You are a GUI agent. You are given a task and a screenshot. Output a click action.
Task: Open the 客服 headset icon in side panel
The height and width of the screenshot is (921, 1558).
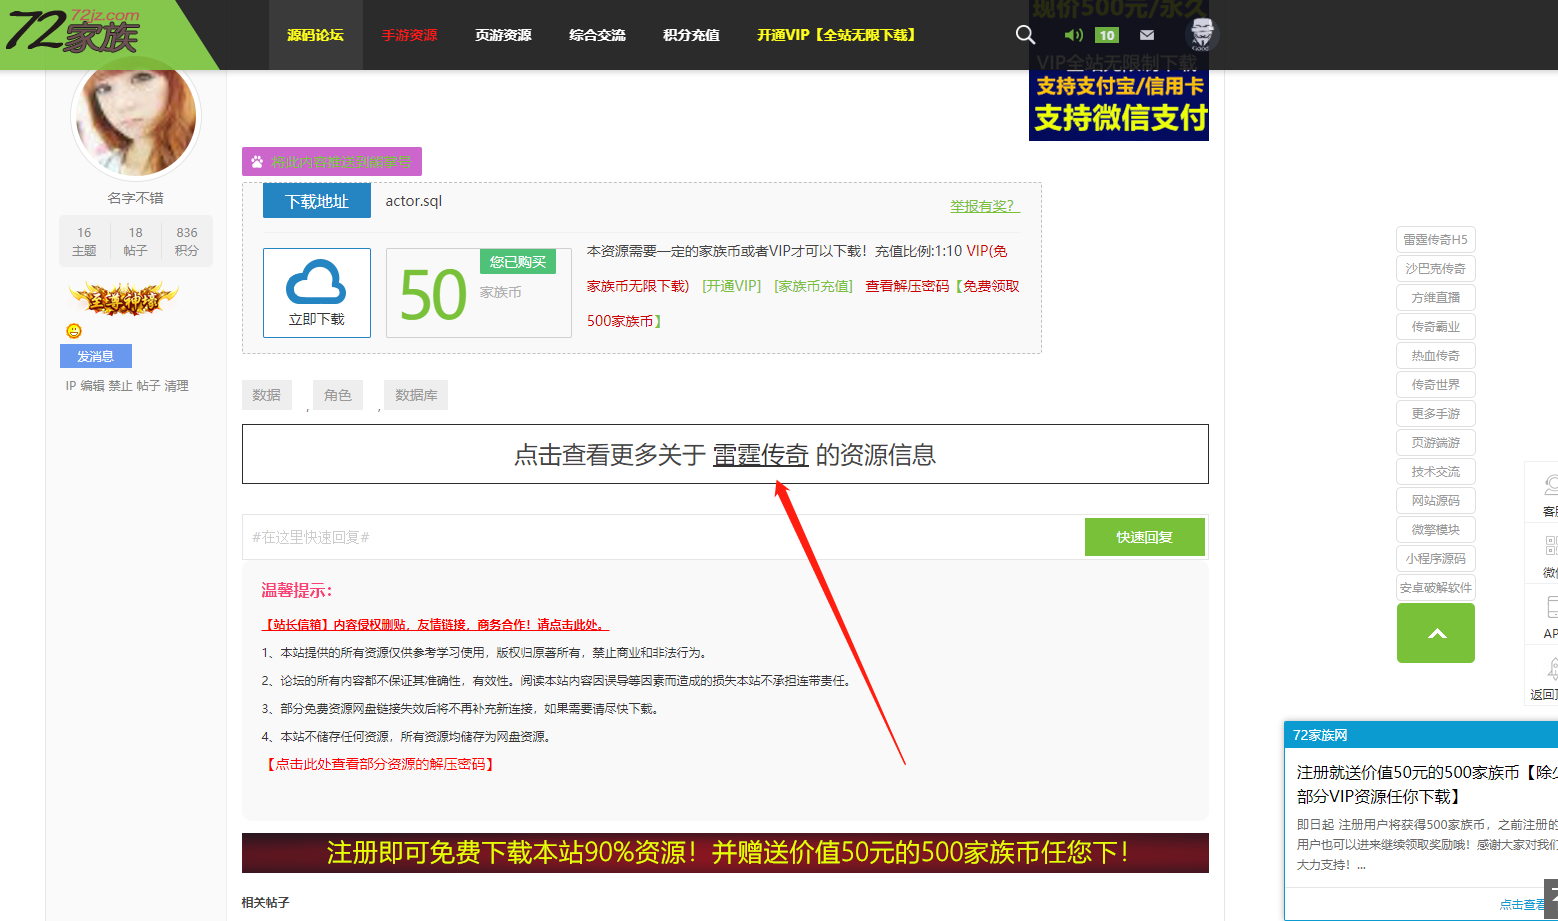pos(1550,486)
